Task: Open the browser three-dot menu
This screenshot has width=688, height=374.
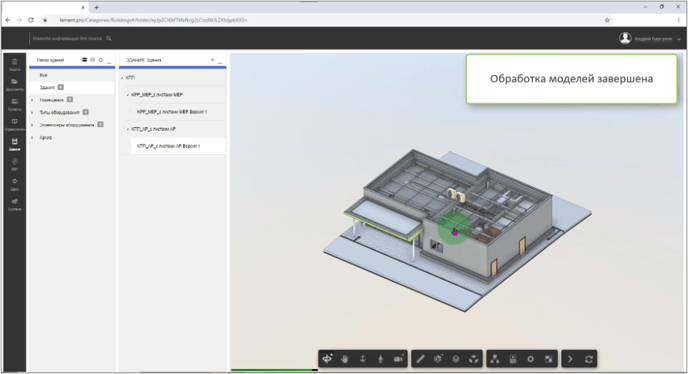Action: pyautogui.click(x=678, y=20)
